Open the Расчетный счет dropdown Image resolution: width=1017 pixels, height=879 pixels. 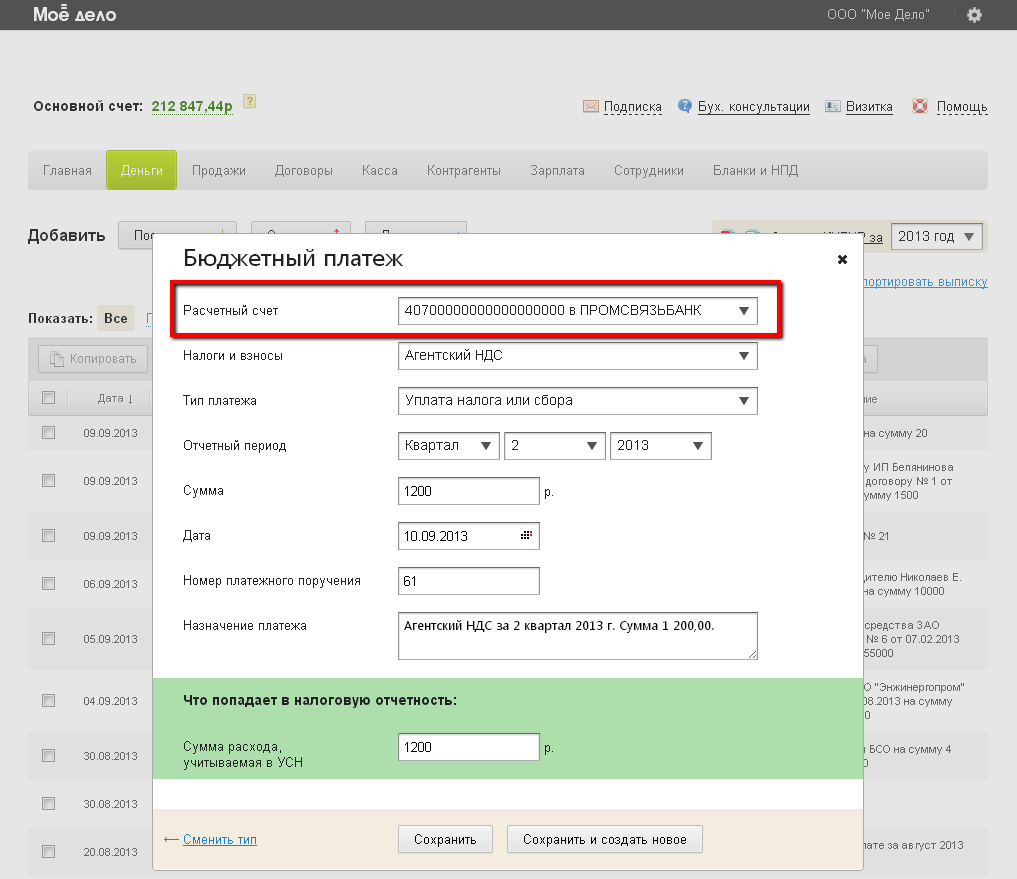[577, 311]
